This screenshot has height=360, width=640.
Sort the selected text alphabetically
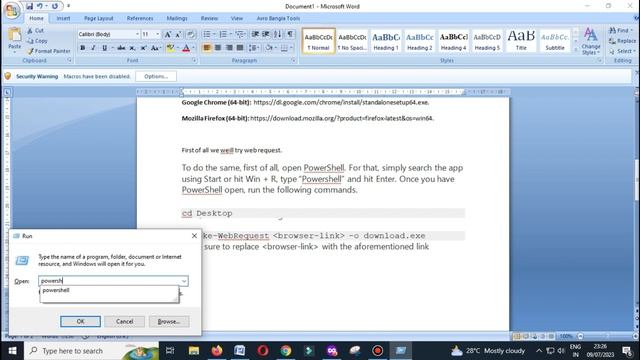pyautogui.click(x=278, y=34)
